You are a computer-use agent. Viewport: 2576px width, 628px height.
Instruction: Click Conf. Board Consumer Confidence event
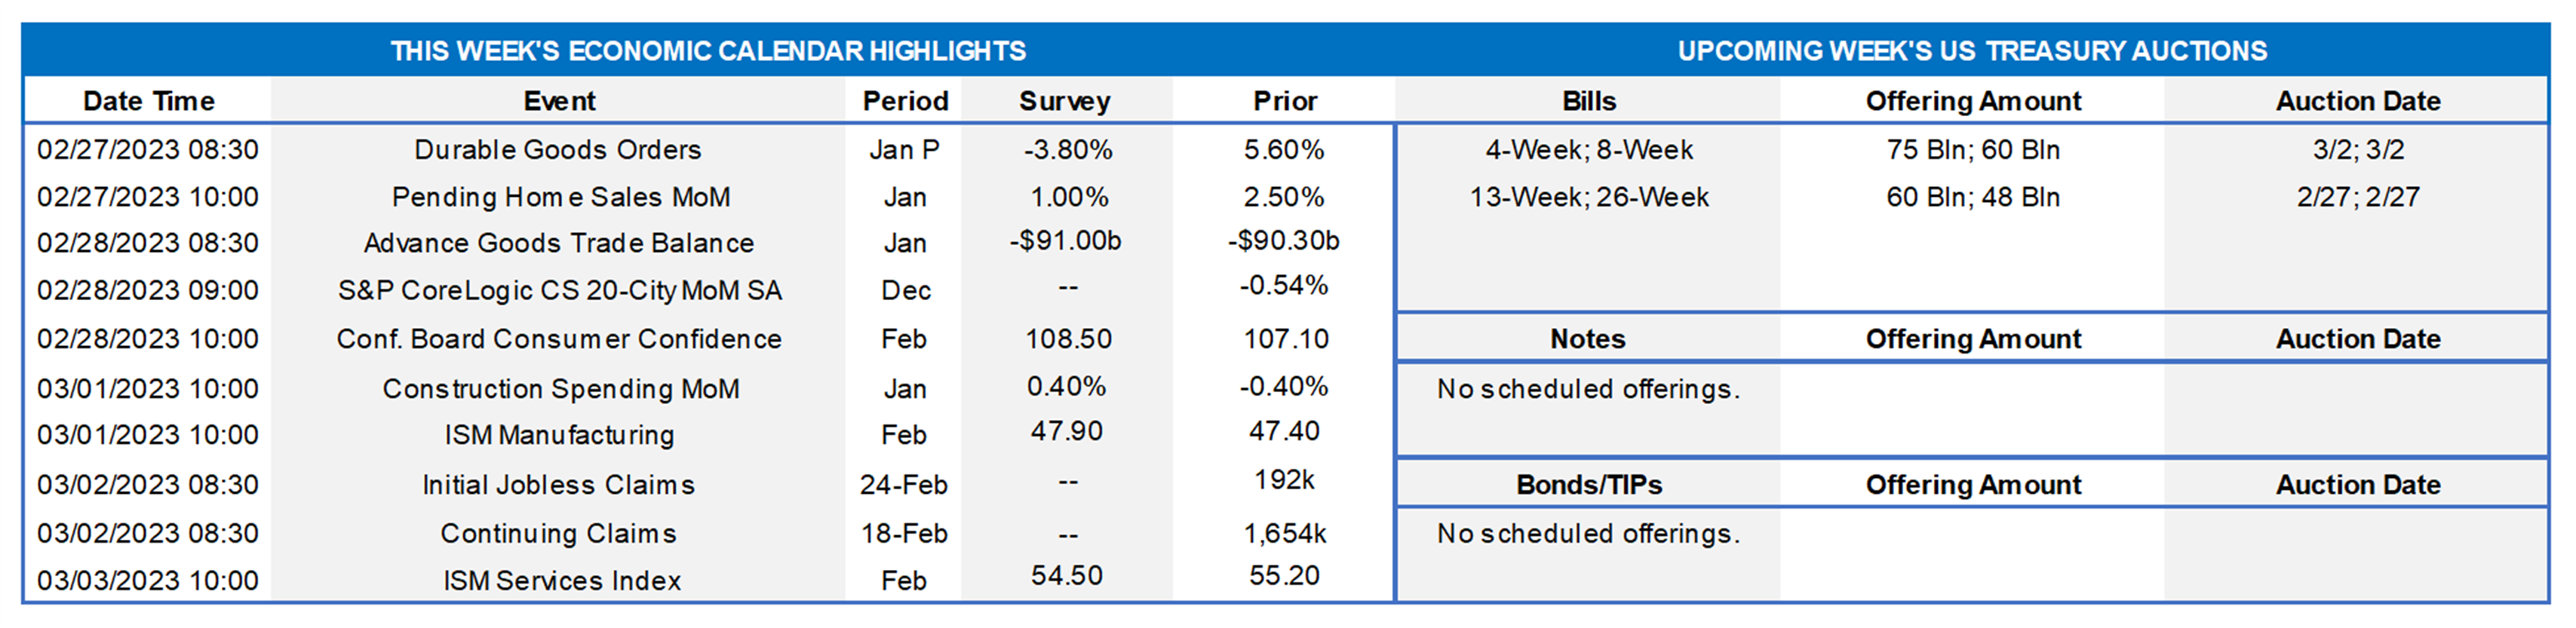click(558, 339)
